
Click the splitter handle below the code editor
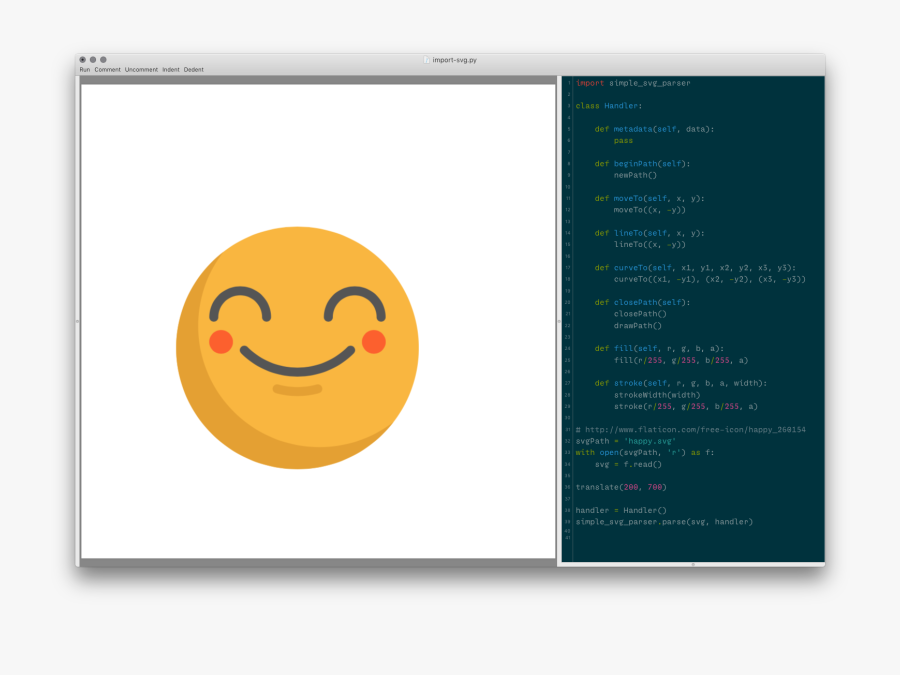pos(693,564)
